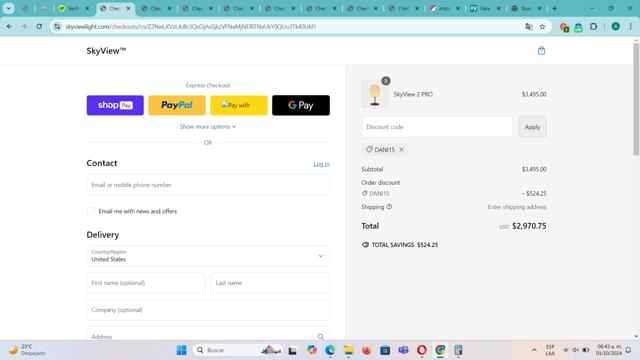Image resolution: width=640 pixels, height=360 pixels.
Task: Switch to the tab labeled Fake
Action: [485, 8]
